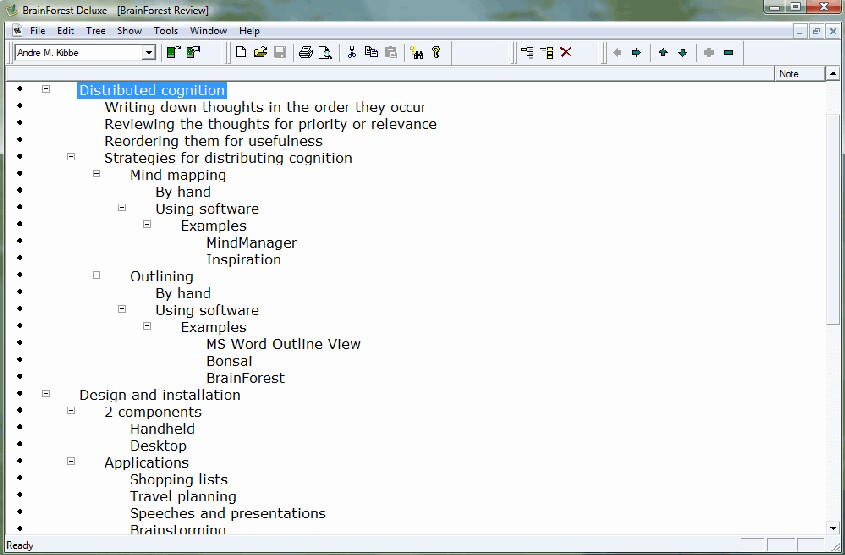Collapse the Applications branch
This screenshot has height=555, width=845.
71,461
